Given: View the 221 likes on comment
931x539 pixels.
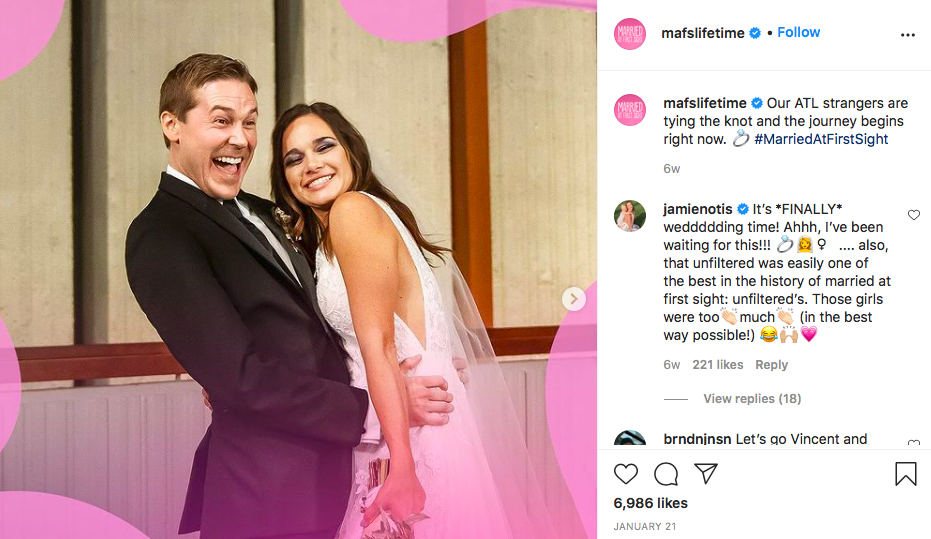Looking at the screenshot, I should tap(718, 364).
